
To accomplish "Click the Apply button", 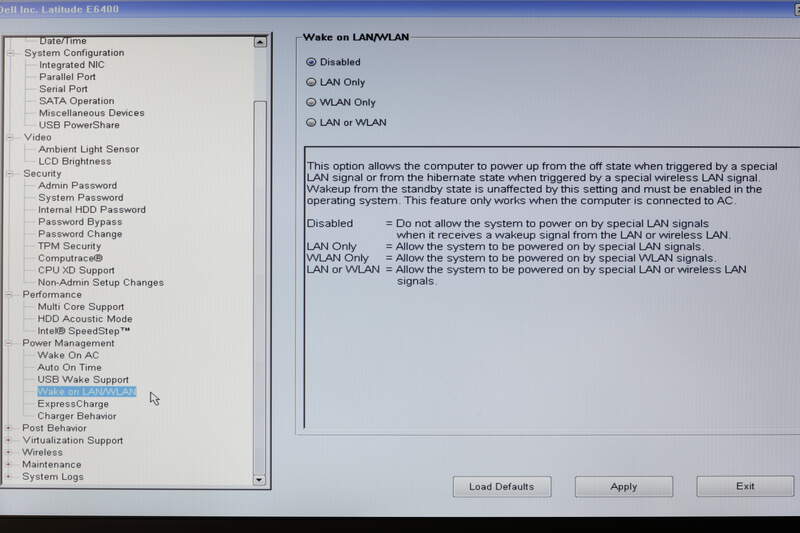I will click(623, 487).
